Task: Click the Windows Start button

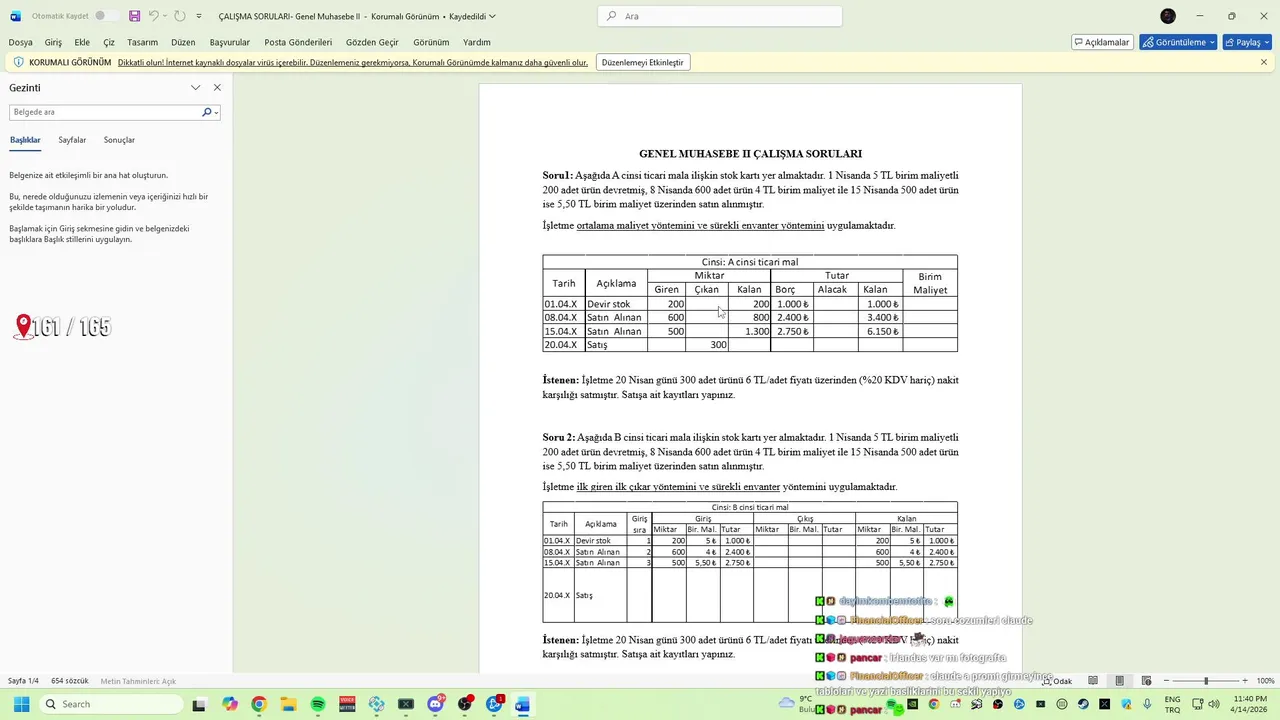Action: click(21, 704)
